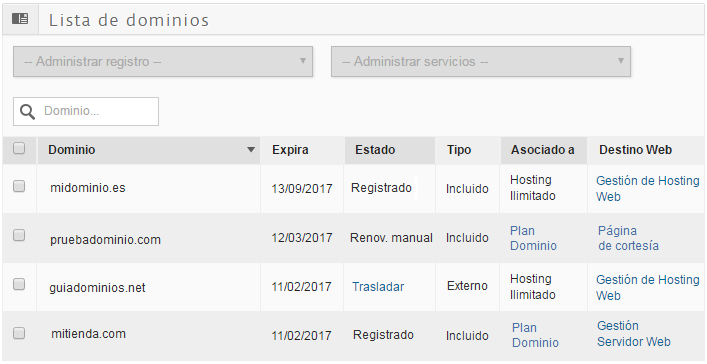Screen dimensions: 707x364
Task: Select the pruebadominio.com row checkbox
Action: coord(19,235)
